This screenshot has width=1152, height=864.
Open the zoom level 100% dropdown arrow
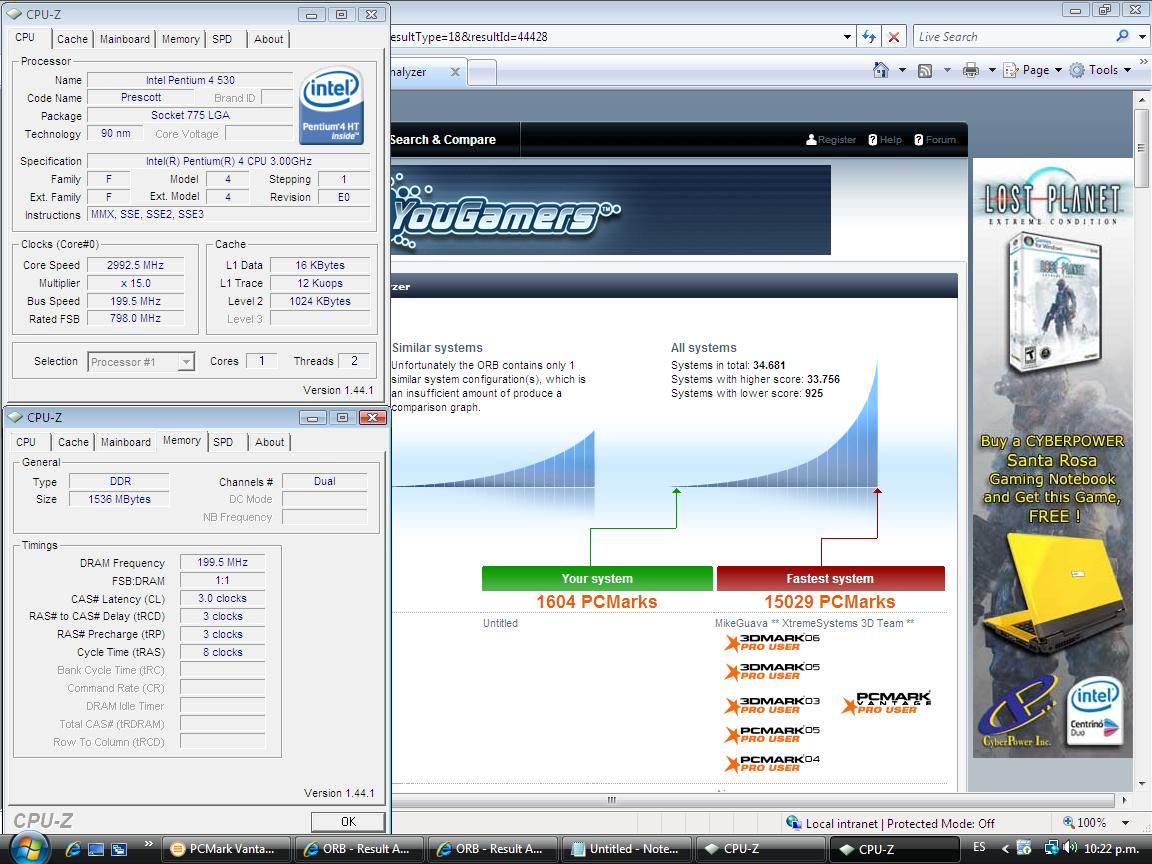pos(1125,823)
